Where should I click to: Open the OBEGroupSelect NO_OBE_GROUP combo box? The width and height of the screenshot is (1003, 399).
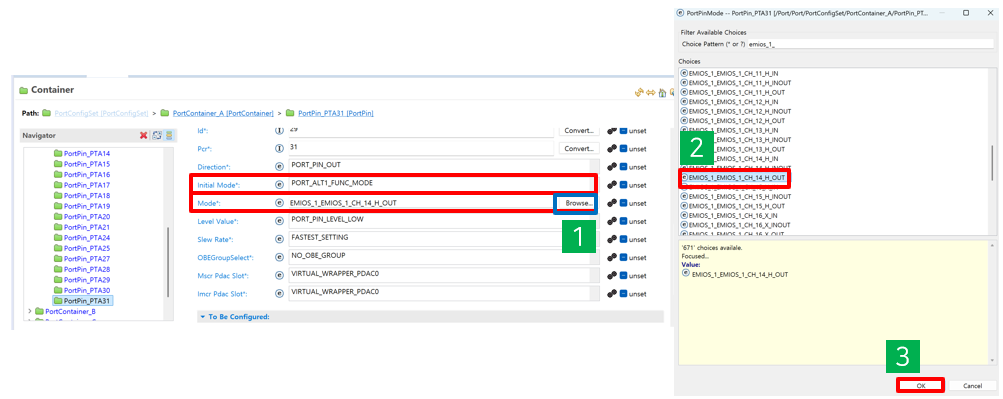[443, 257]
